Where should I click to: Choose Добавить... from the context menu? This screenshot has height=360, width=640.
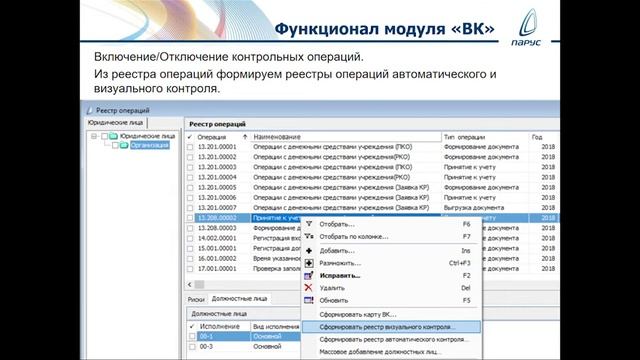[392, 251]
